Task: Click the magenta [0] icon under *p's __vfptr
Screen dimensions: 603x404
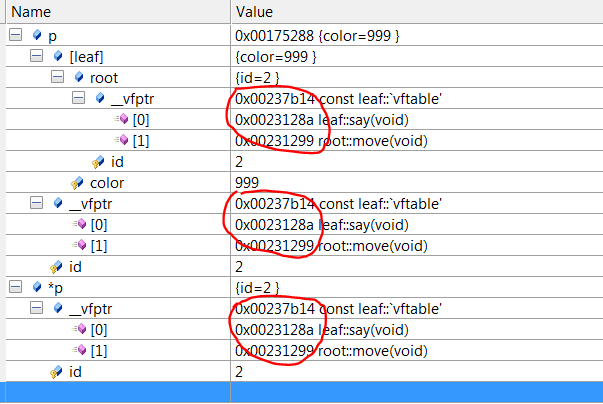Action: [79, 329]
